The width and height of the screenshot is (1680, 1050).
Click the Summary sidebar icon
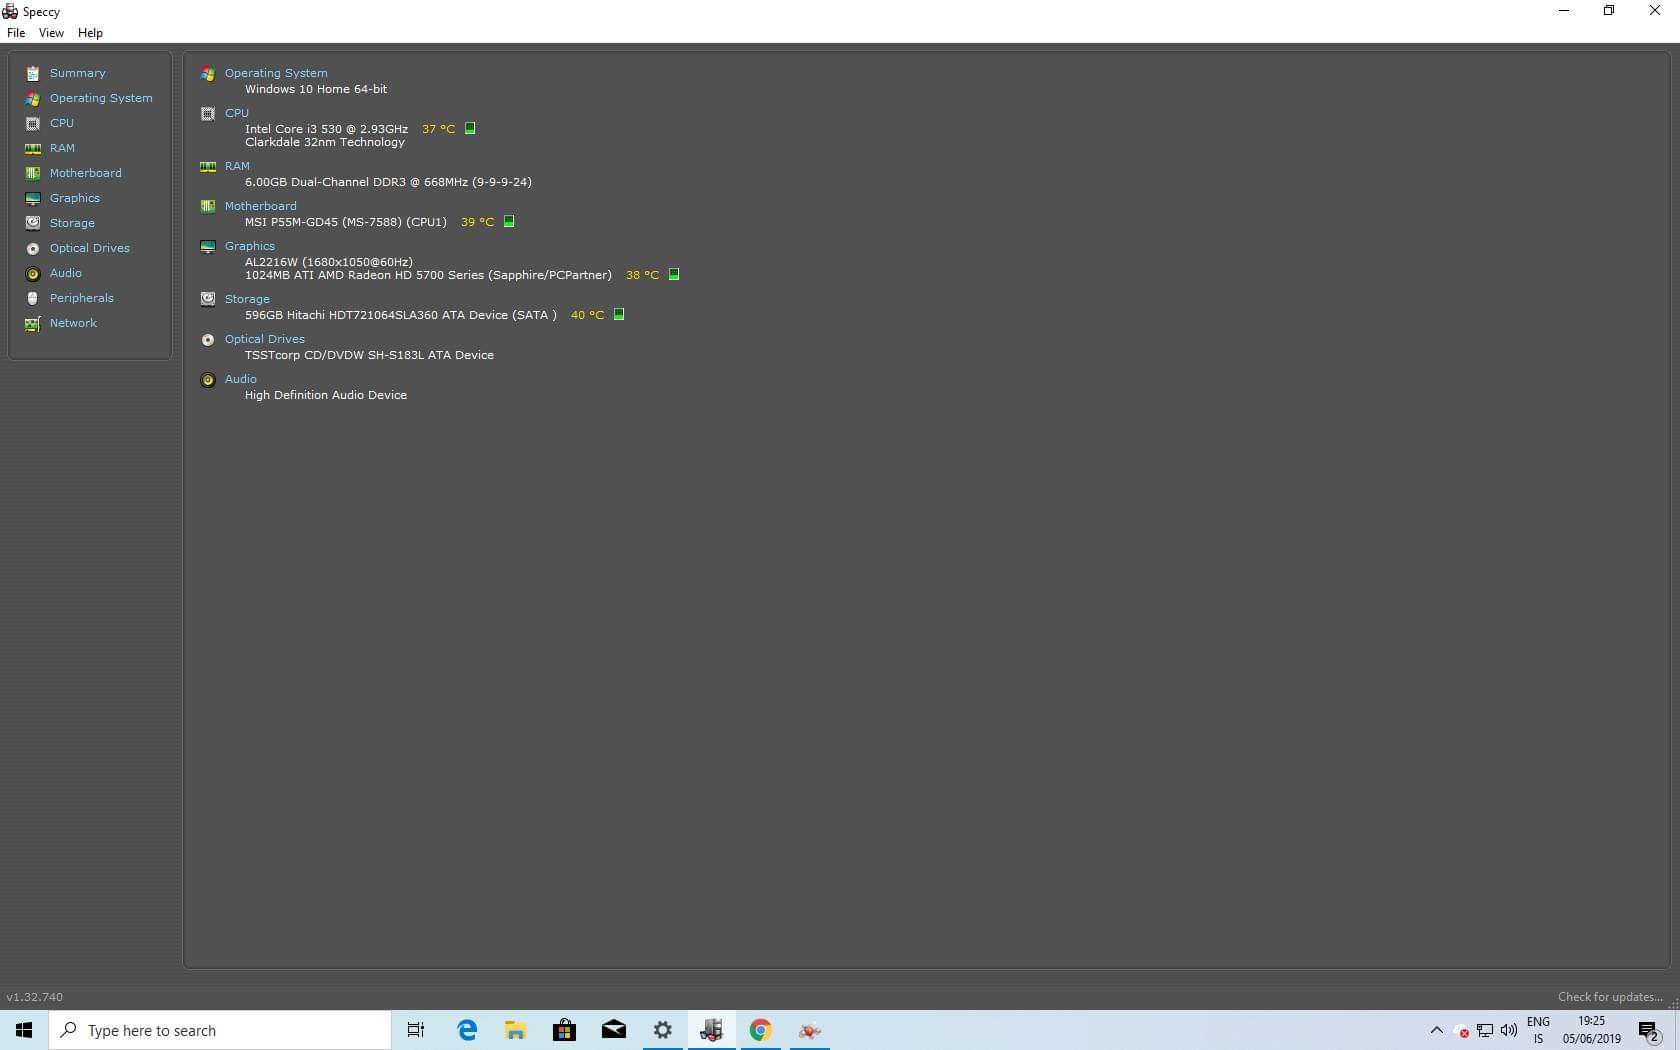pyautogui.click(x=33, y=73)
